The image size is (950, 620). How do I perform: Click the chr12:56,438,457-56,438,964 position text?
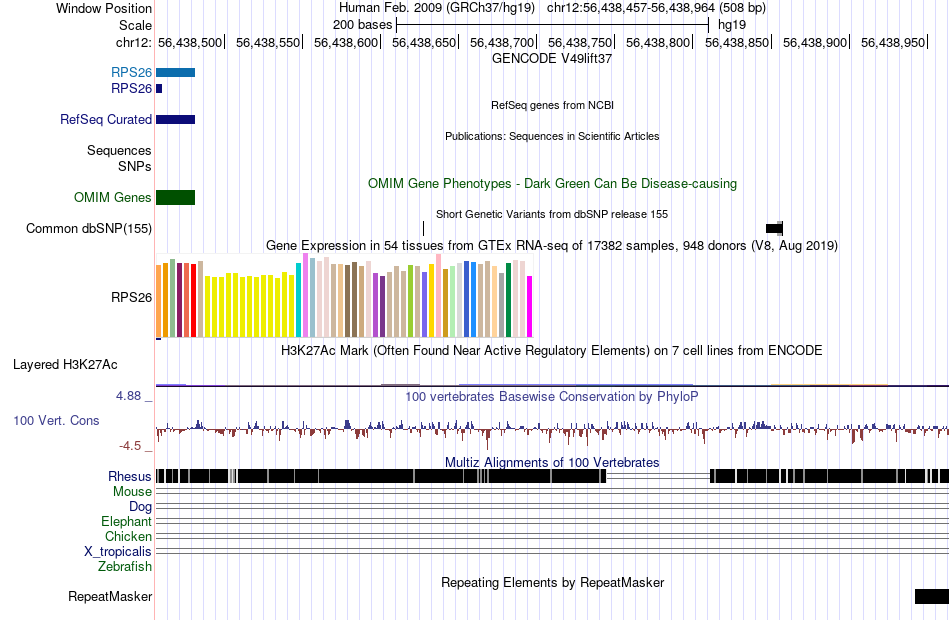(656, 8)
